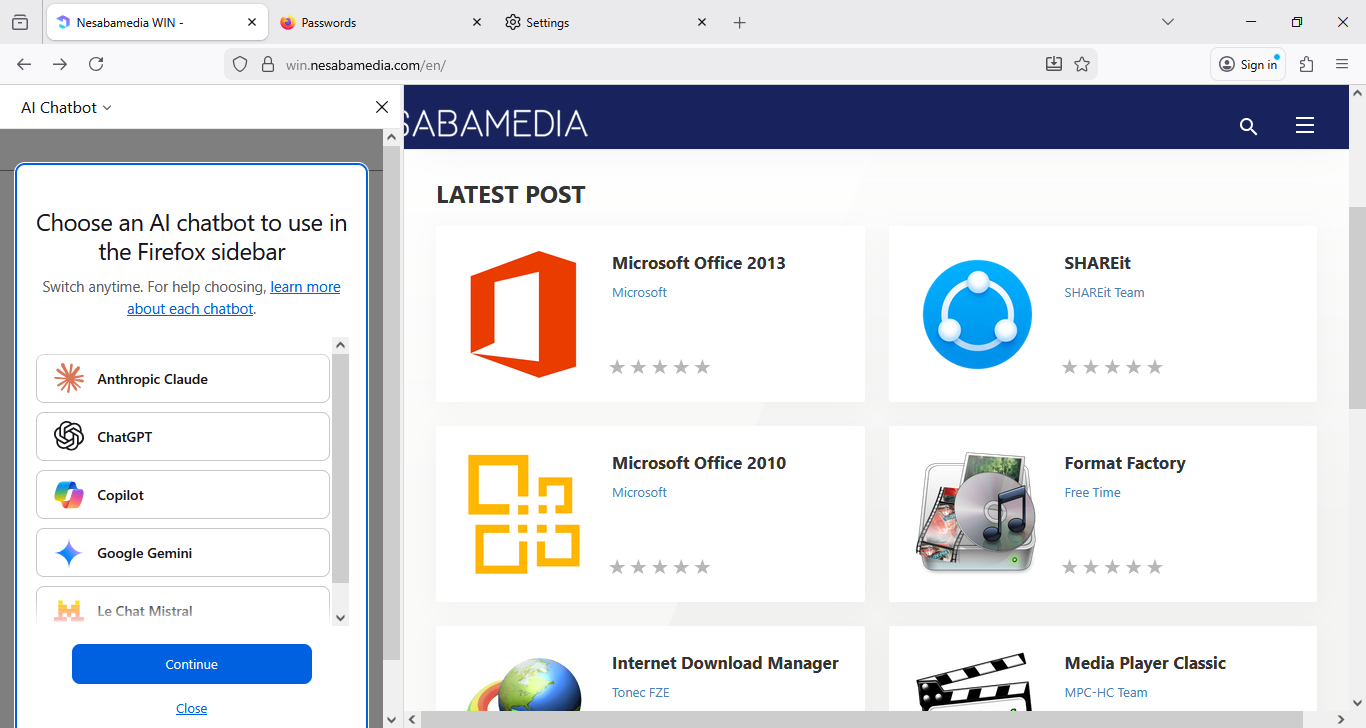Click the install site as app icon

coord(1053,64)
